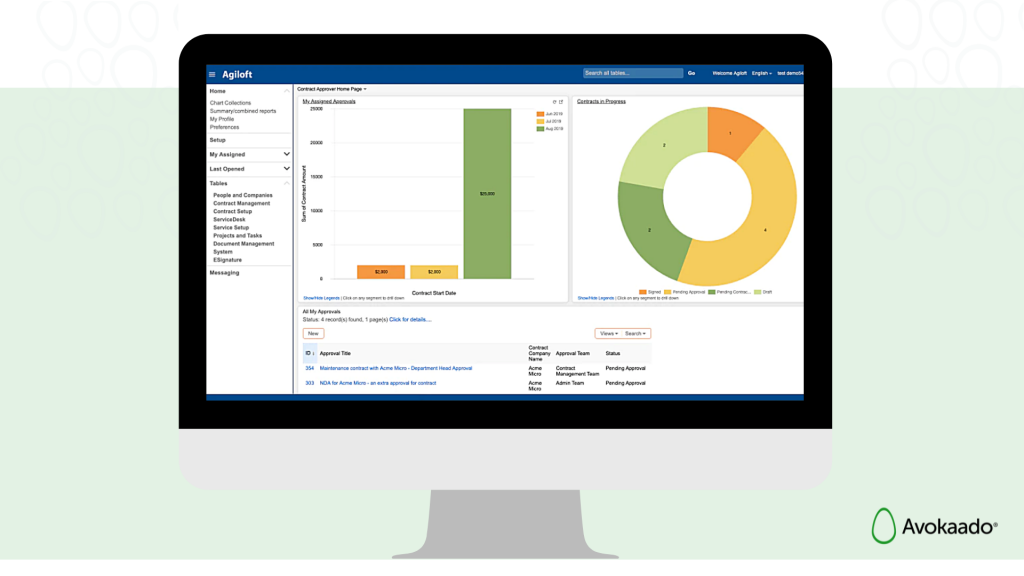Open the Maintenance contract with Acme Micro approval
This screenshot has height=576, width=1024.
click(x=395, y=368)
